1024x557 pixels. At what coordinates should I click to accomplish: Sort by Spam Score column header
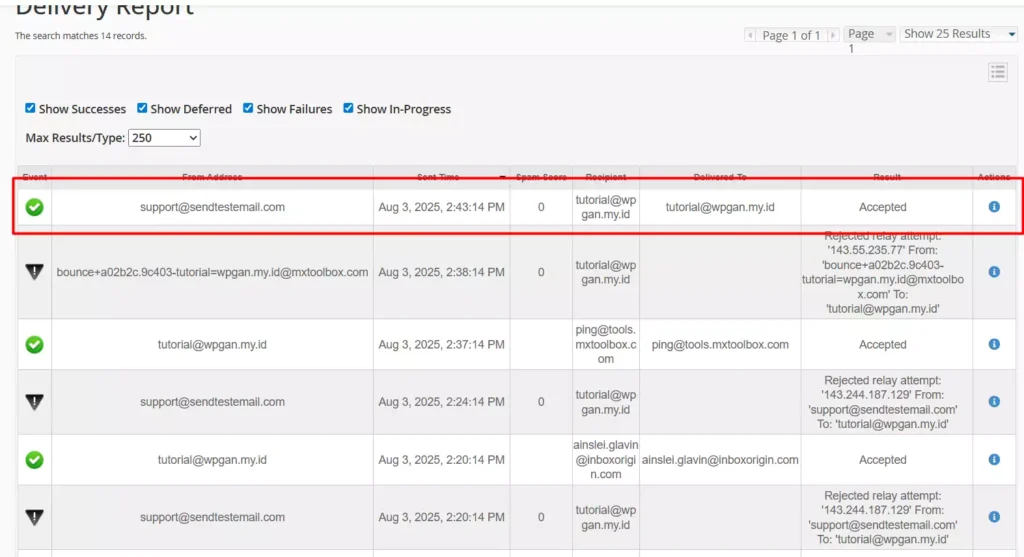pos(541,177)
